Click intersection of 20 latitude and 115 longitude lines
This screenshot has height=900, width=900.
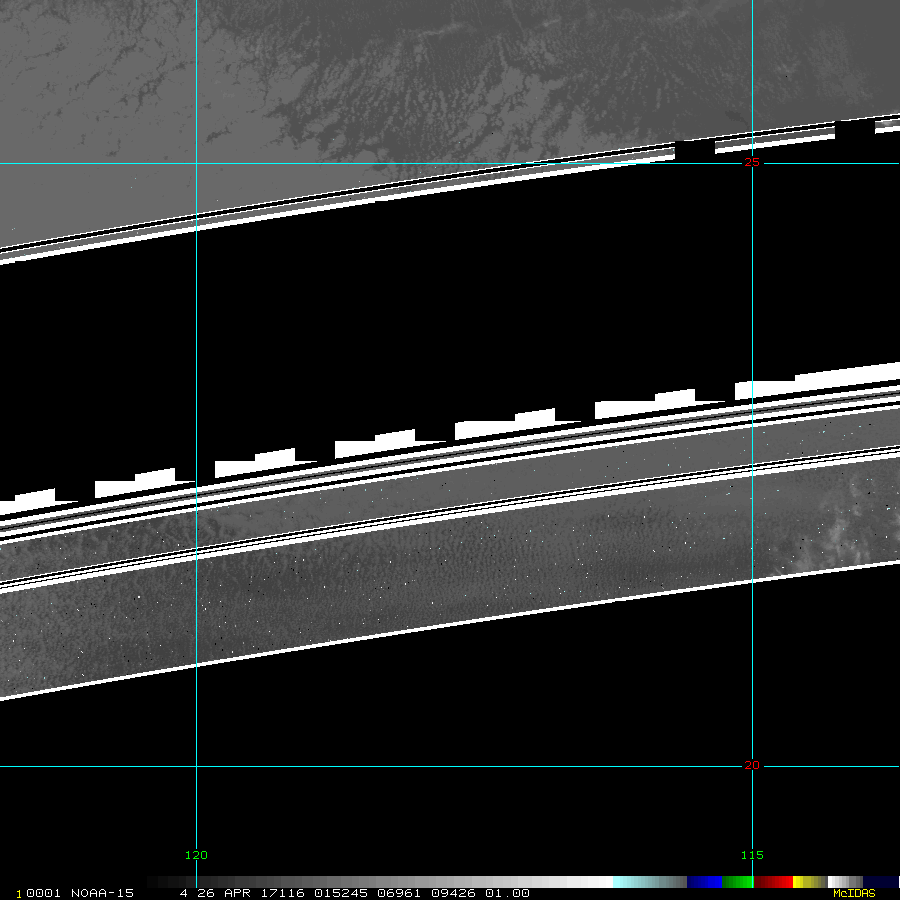[752, 767]
